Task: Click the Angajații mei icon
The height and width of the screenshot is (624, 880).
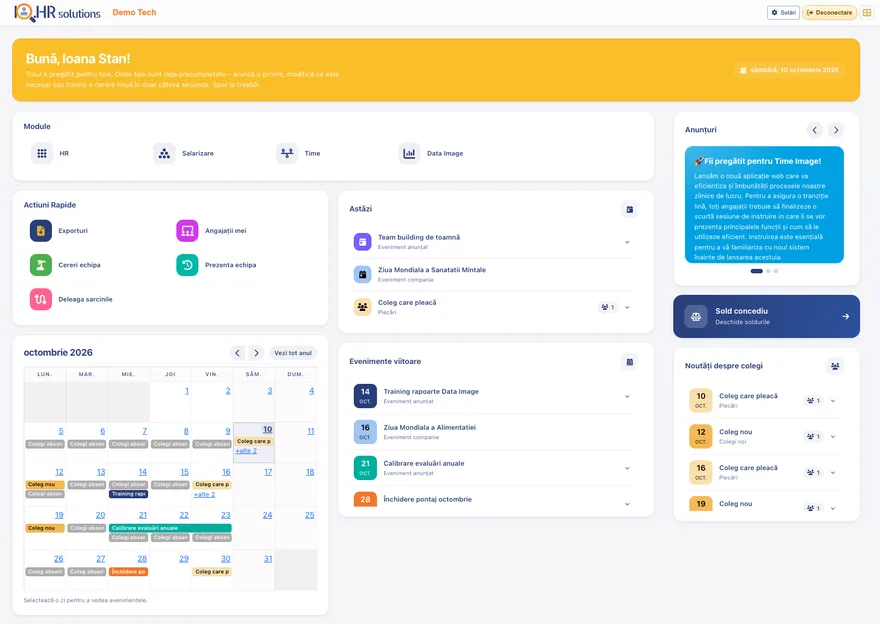Action: [187, 231]
